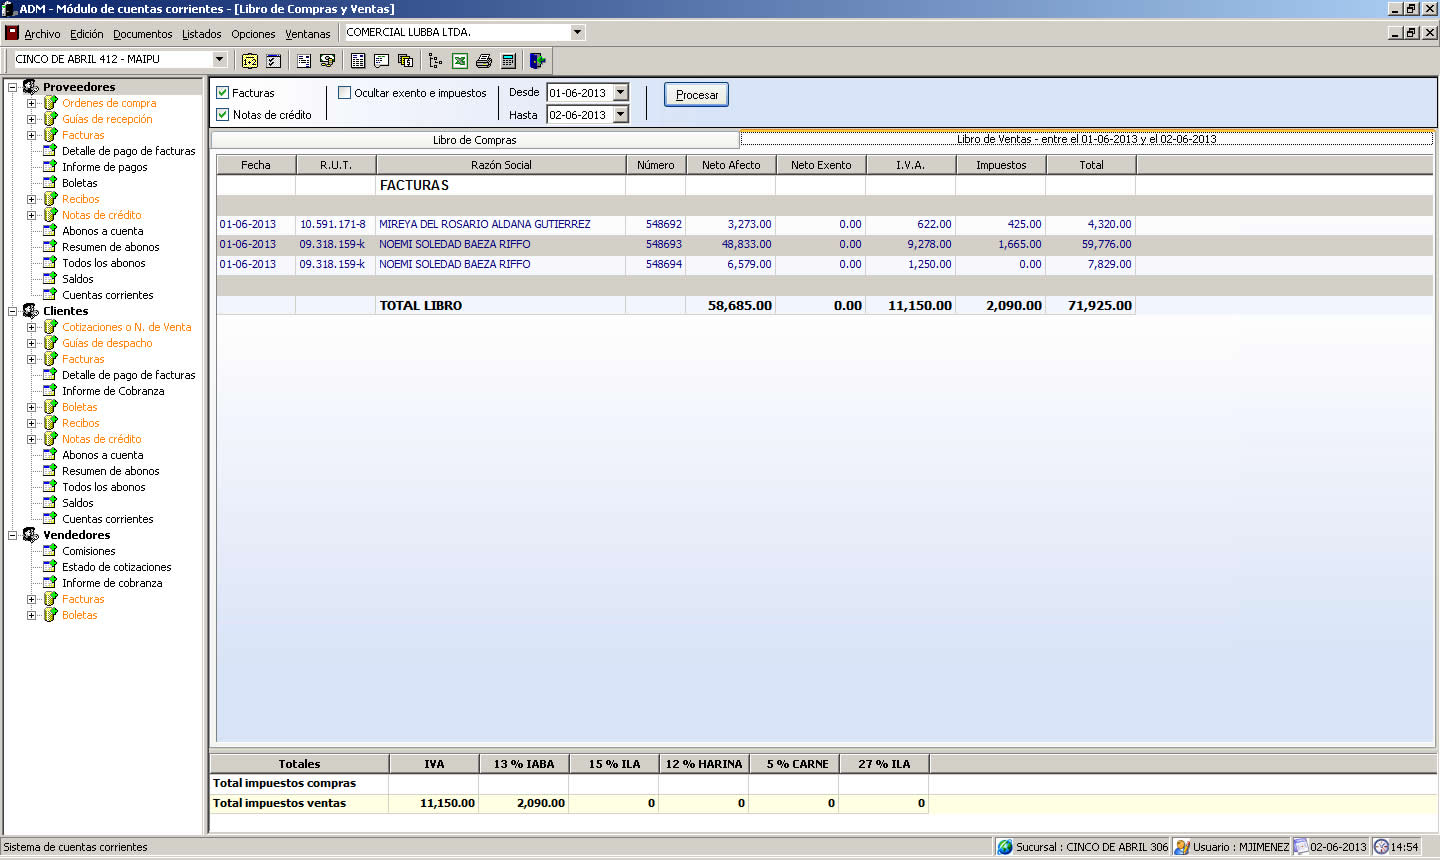This screenshot has width=1440, height=860.
Task: Click the Ordenes de compra folder icon
Action: (50, 103)
